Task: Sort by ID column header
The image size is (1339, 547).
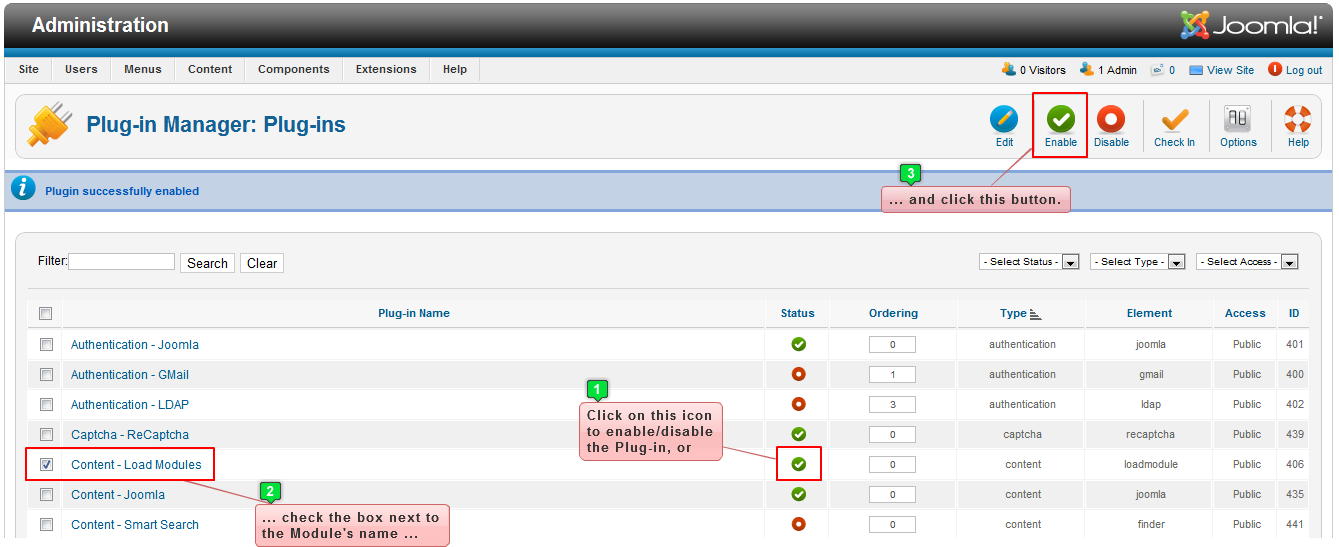Action: pyautogui.click(x=1294, y=313)
